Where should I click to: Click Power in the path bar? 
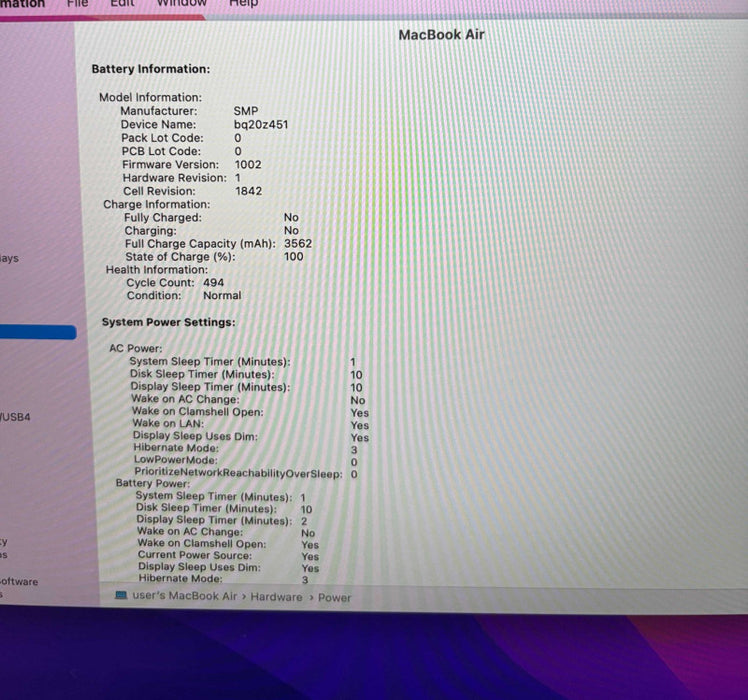tap(334, 597)
